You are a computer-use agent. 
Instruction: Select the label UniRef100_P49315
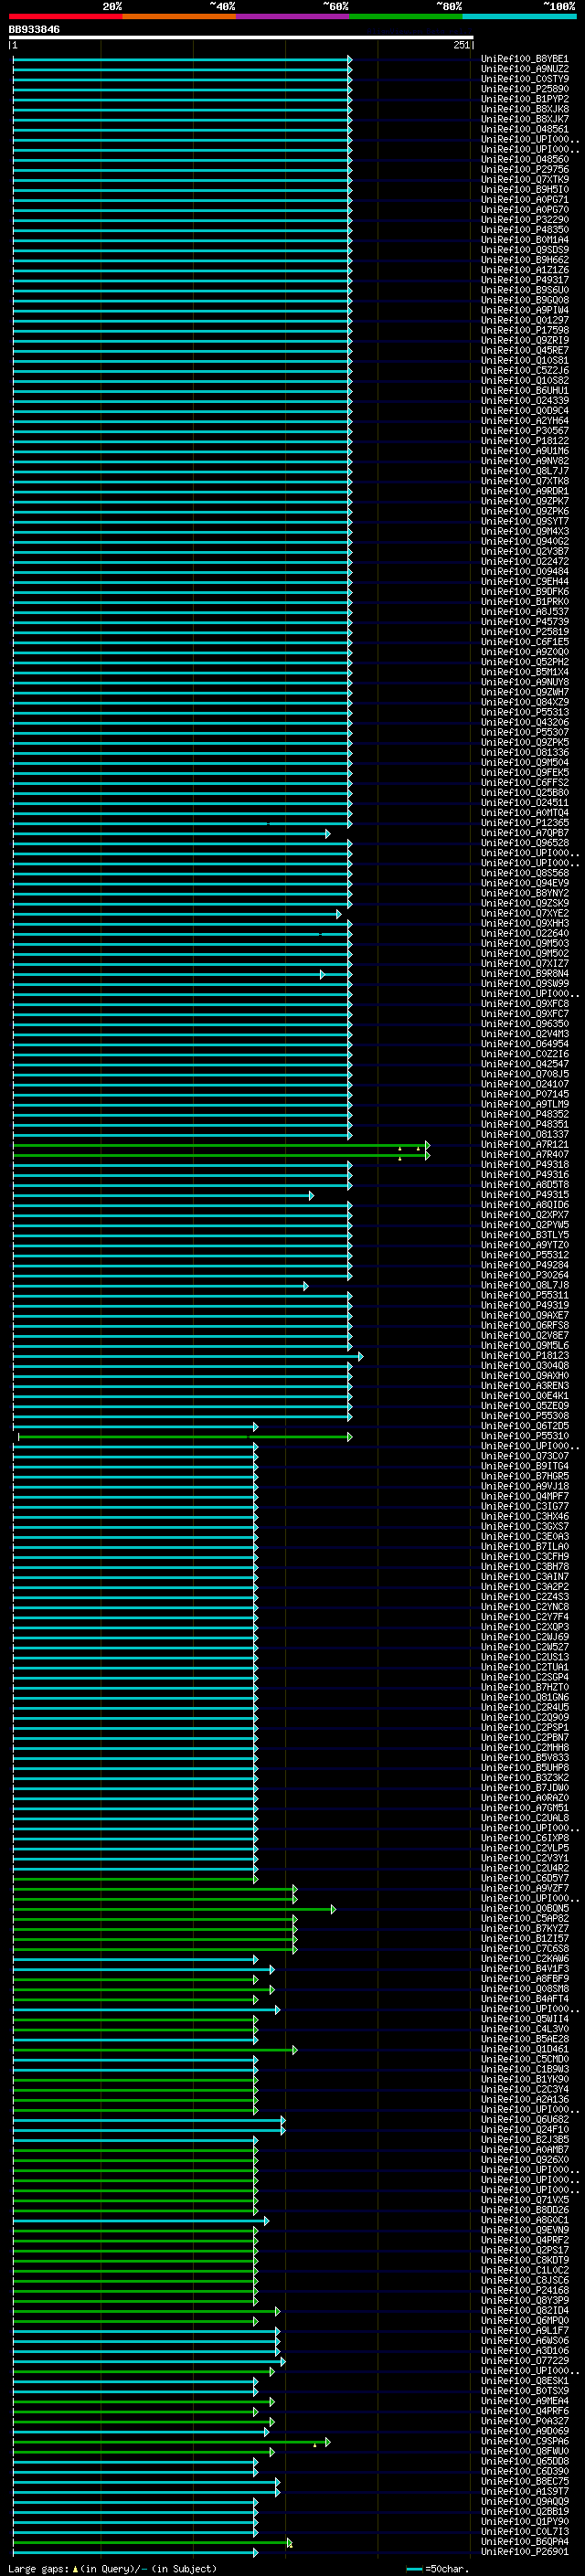click(x=525, y=1195)
